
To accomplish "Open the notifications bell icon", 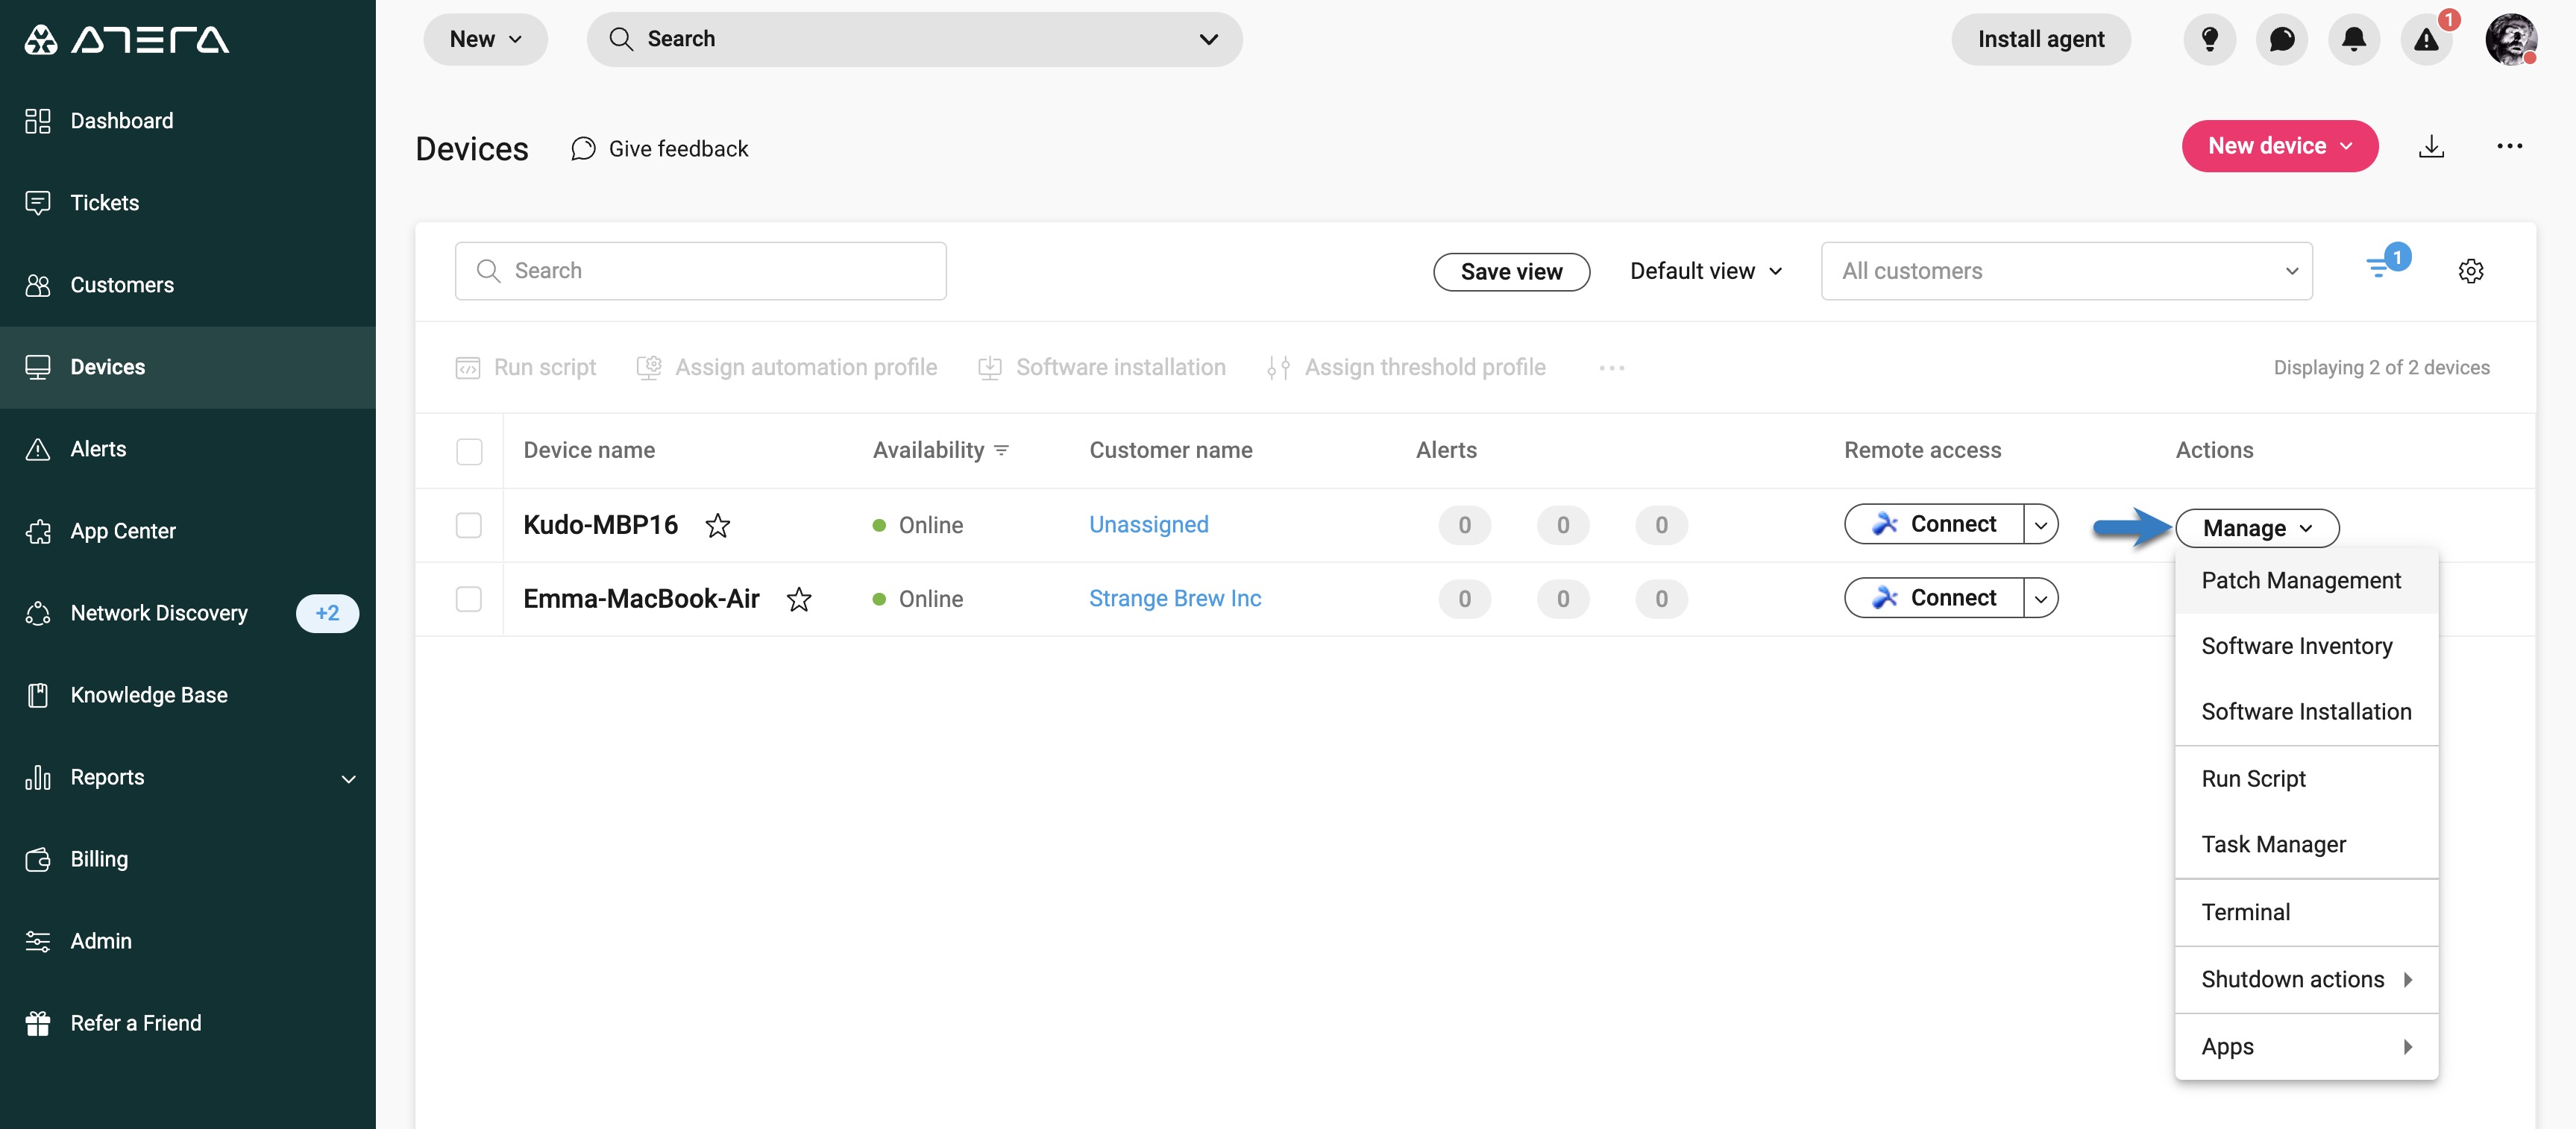I will pos(2354,39).
